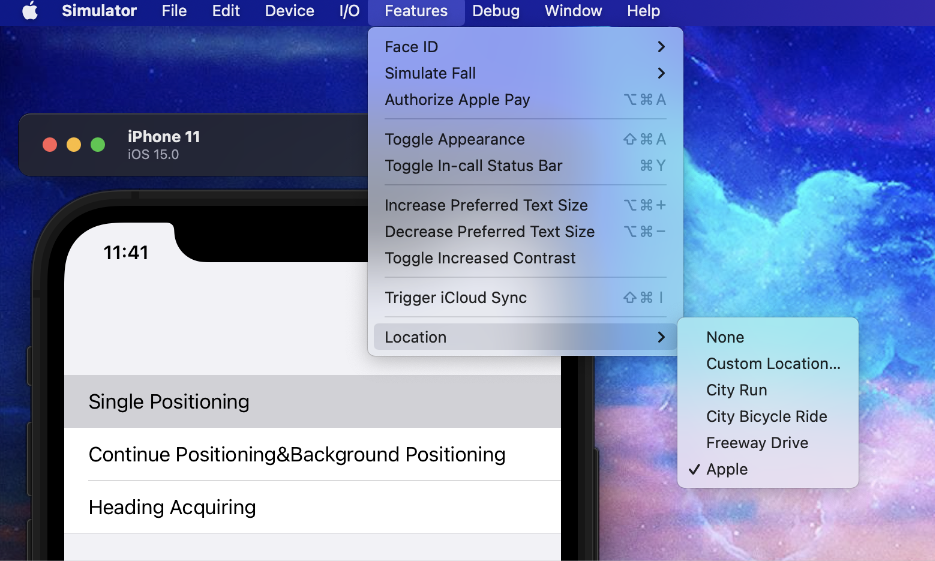The image size is (935, 561).
Task: Tap Continue Positioning&Background Positioning row
Action: [312, 454]
